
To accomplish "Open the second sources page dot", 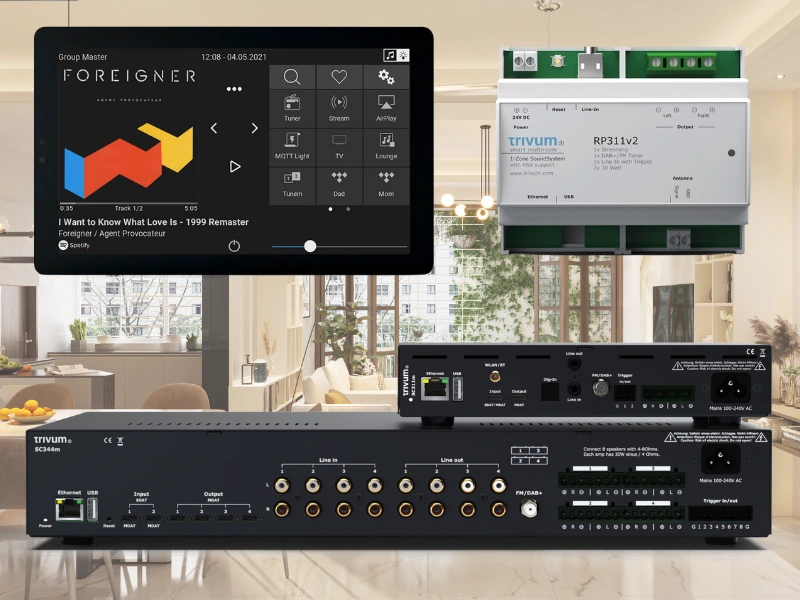I will click(x=348, y=210).
